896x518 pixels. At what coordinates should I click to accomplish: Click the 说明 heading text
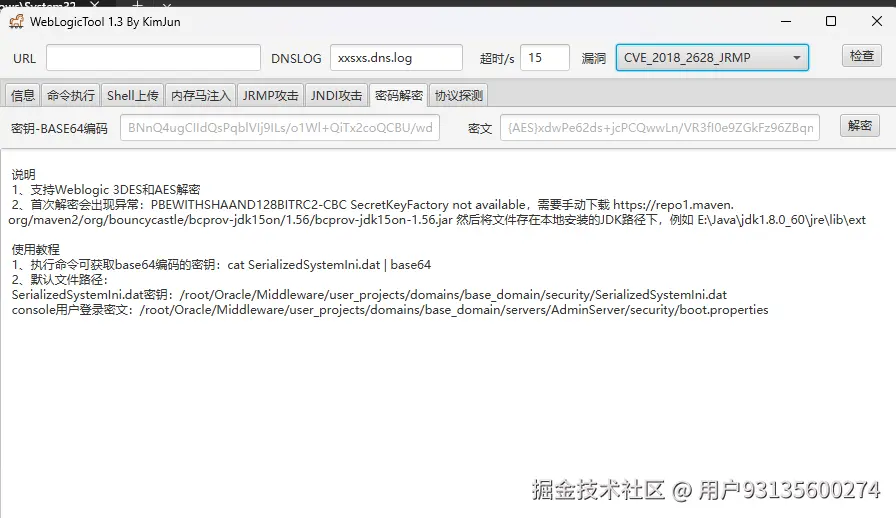[23, 175]
